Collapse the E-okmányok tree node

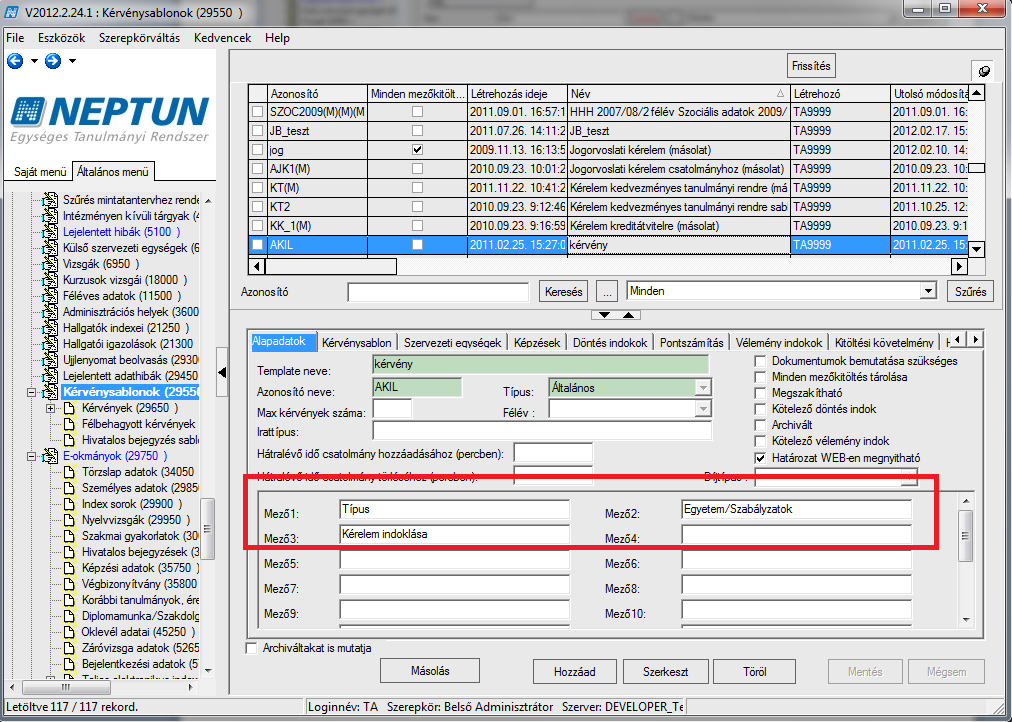(x=31, y=456)
